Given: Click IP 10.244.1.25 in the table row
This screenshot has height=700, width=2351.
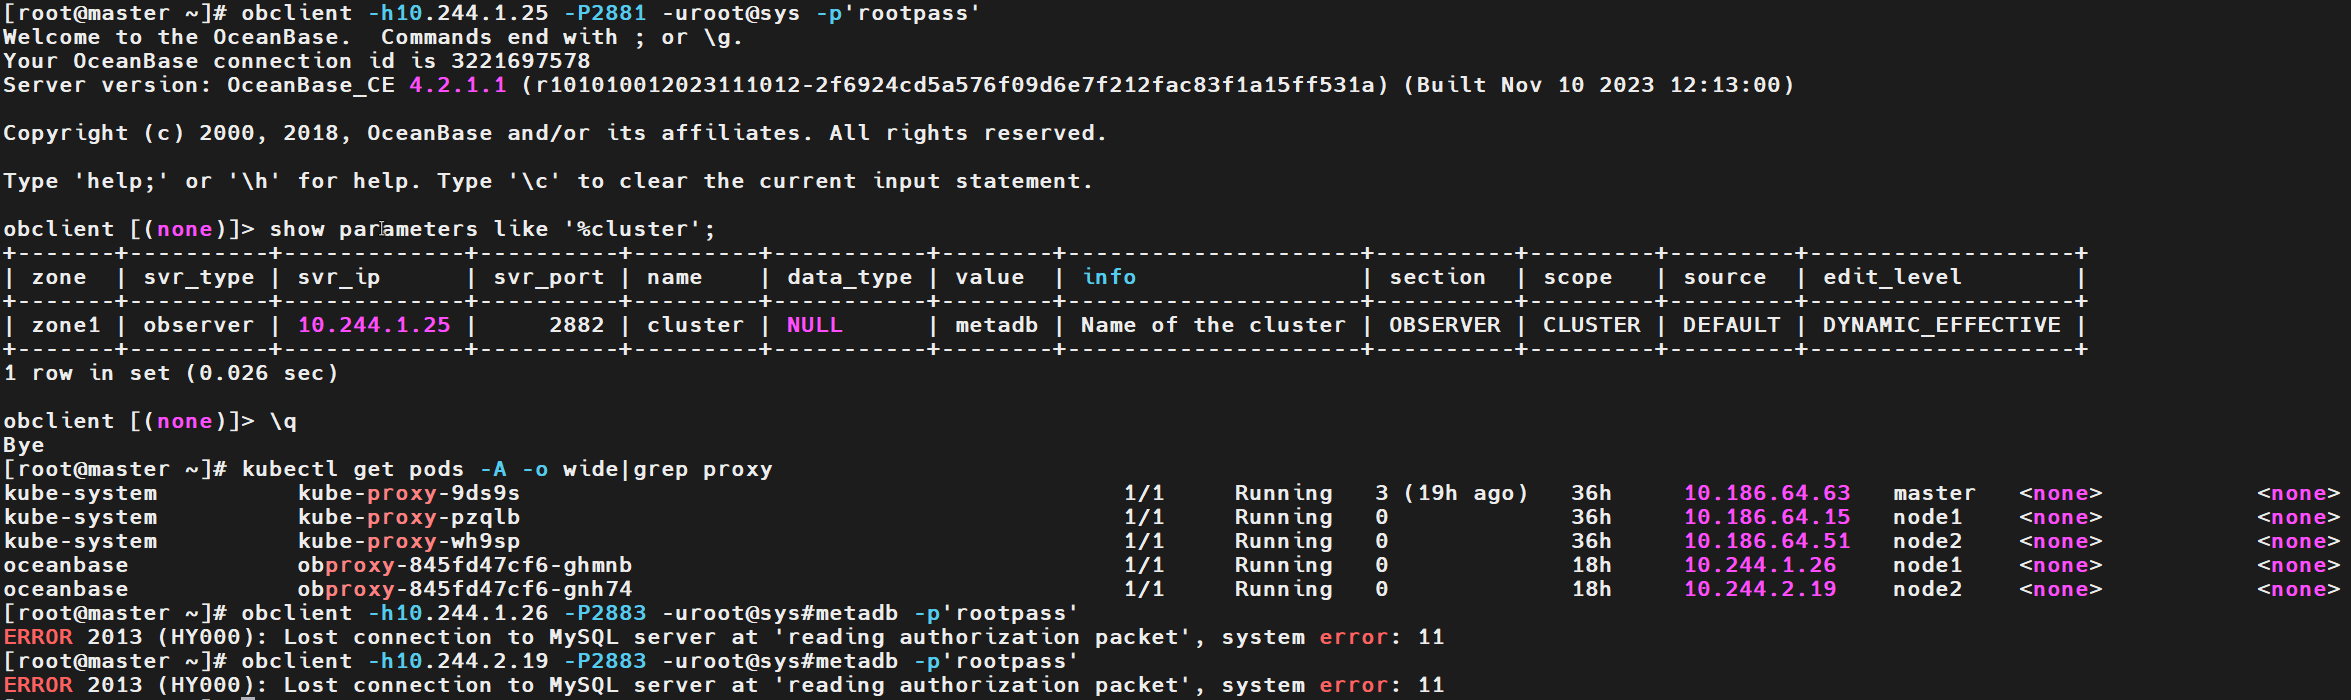Looking at the screenshot, I should (x=374, y=325).
